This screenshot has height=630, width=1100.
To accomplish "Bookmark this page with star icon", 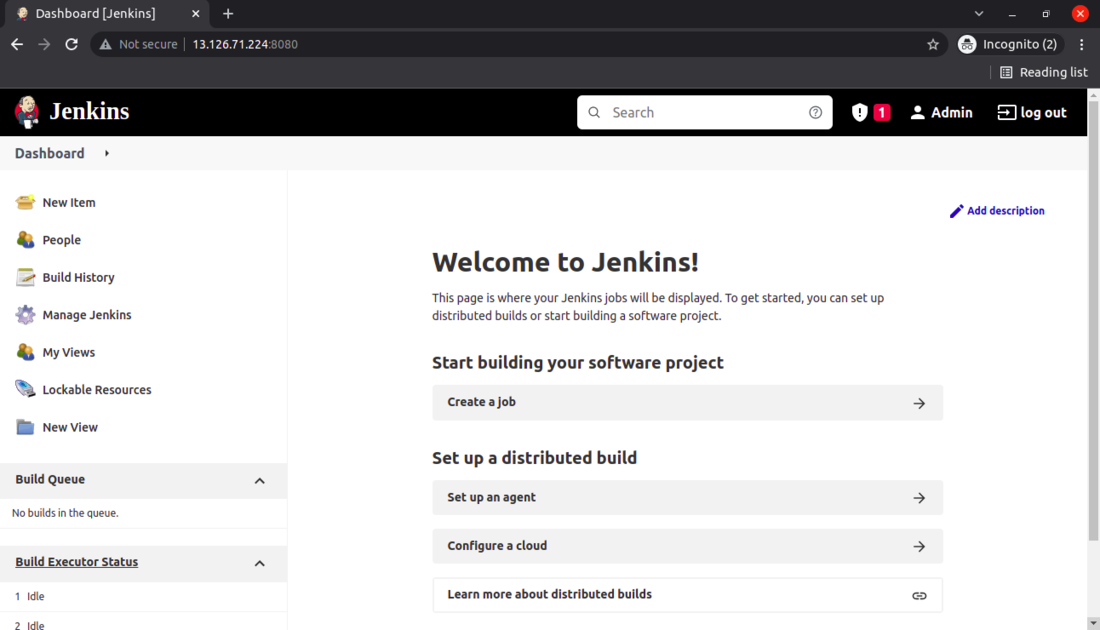I will tap(933, 44).
